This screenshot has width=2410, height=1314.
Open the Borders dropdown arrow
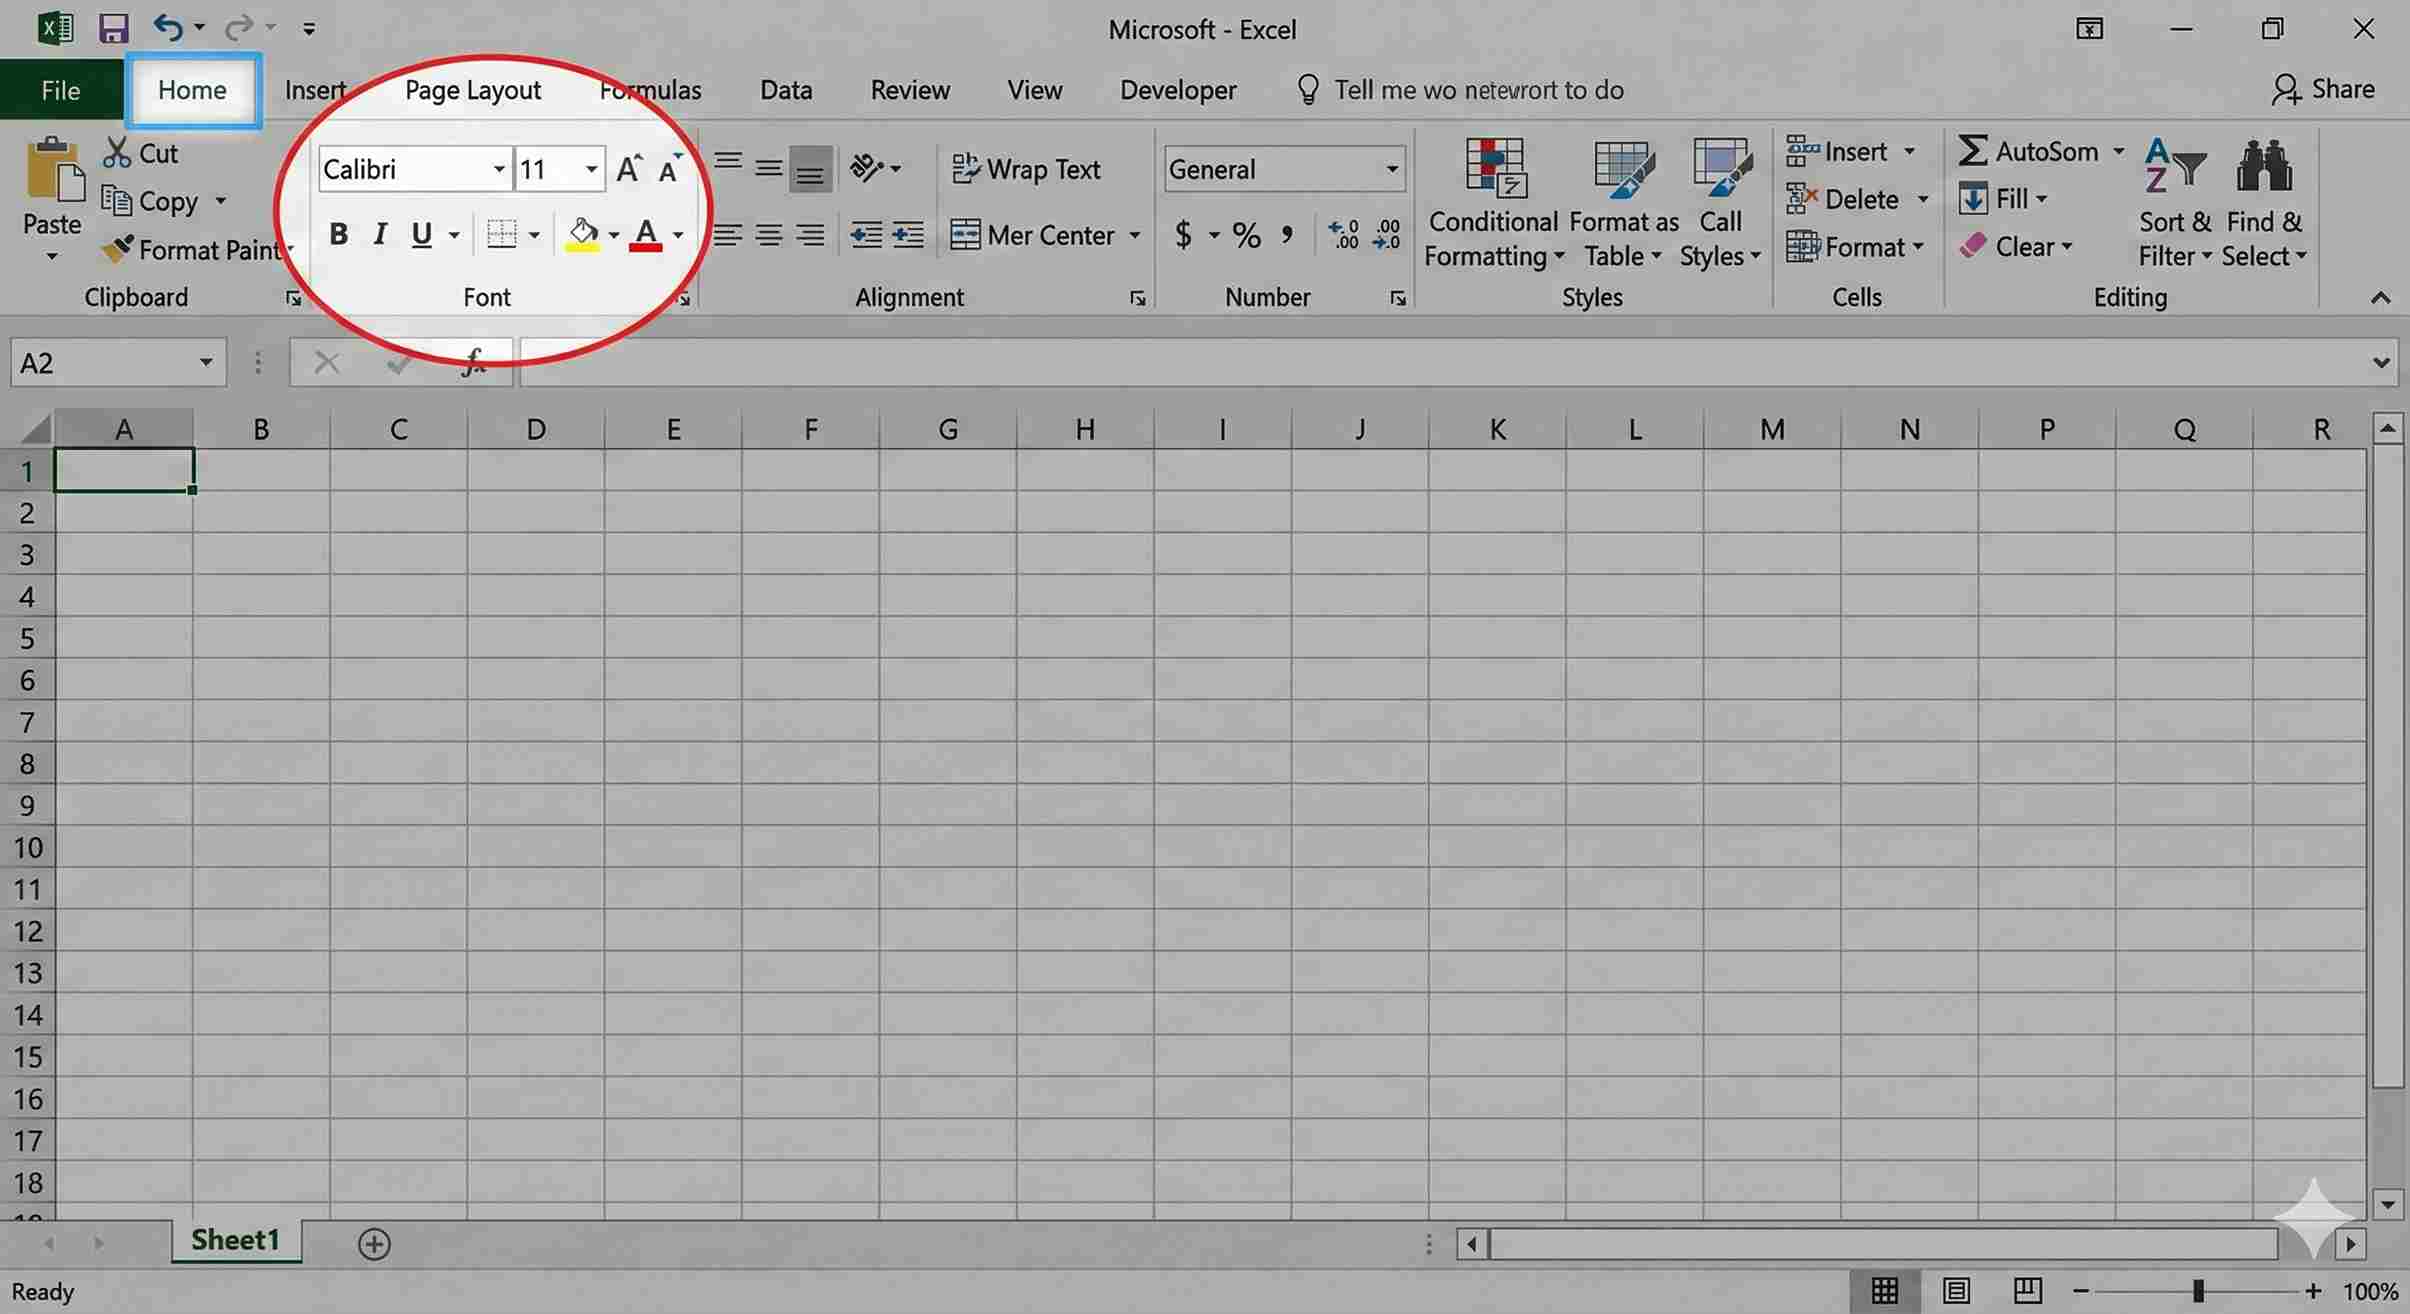point(536,233)
